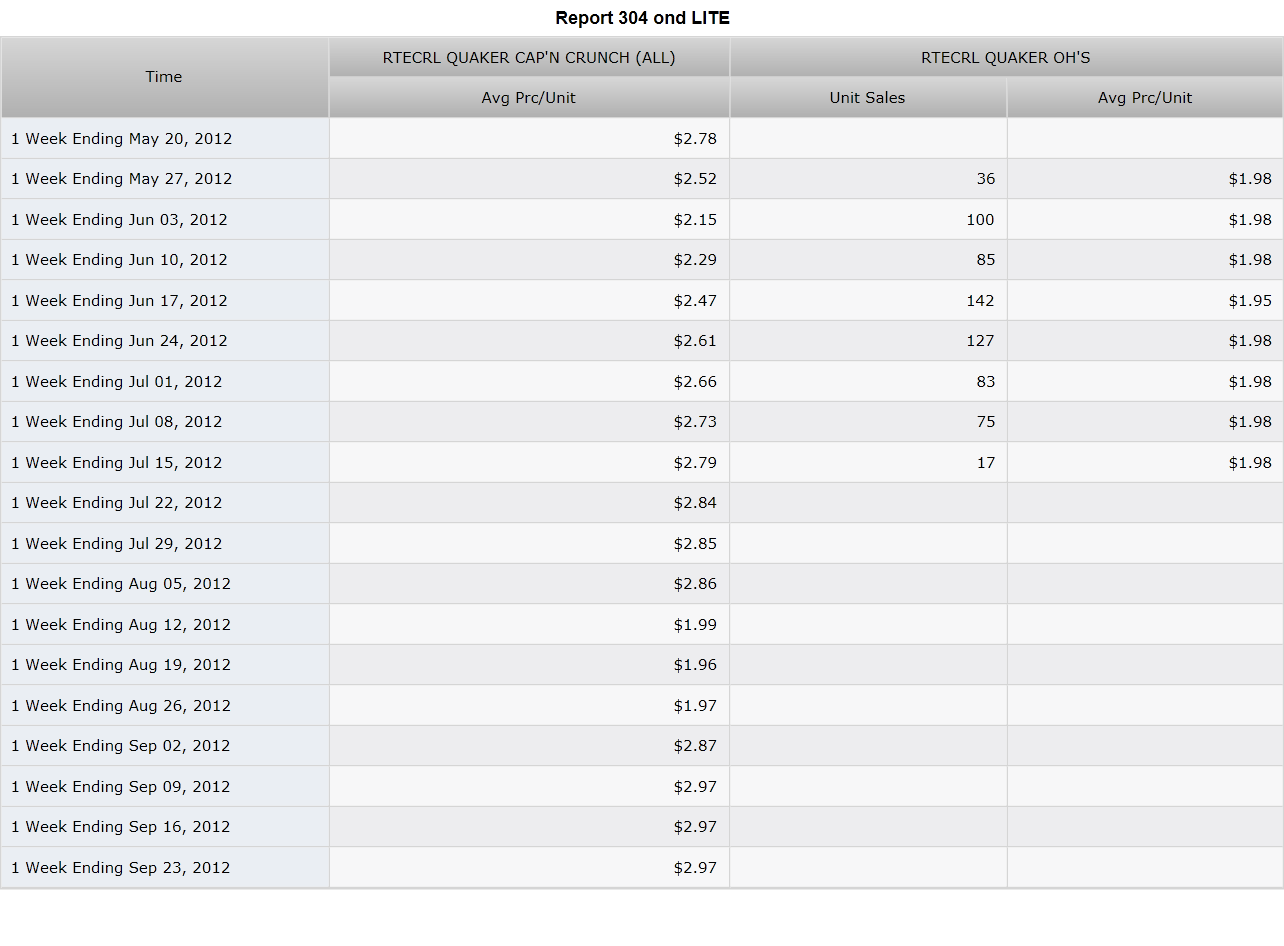1284x946 pixels.
Task: Click the $2.52 price cell
Action: [x=529, y=179]
